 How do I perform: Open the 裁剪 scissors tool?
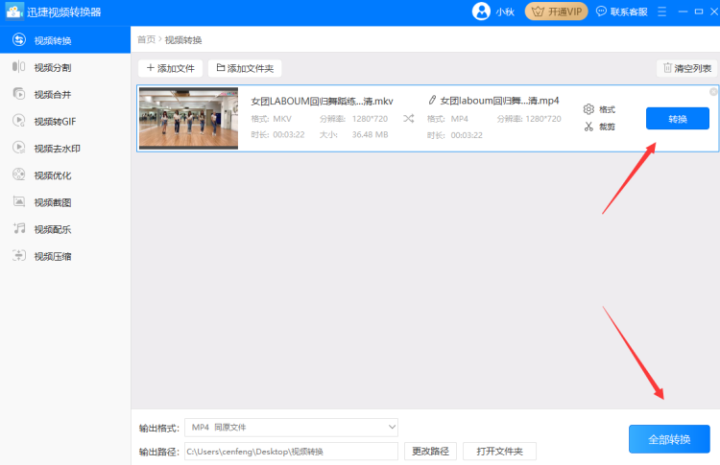coord(599,127)
